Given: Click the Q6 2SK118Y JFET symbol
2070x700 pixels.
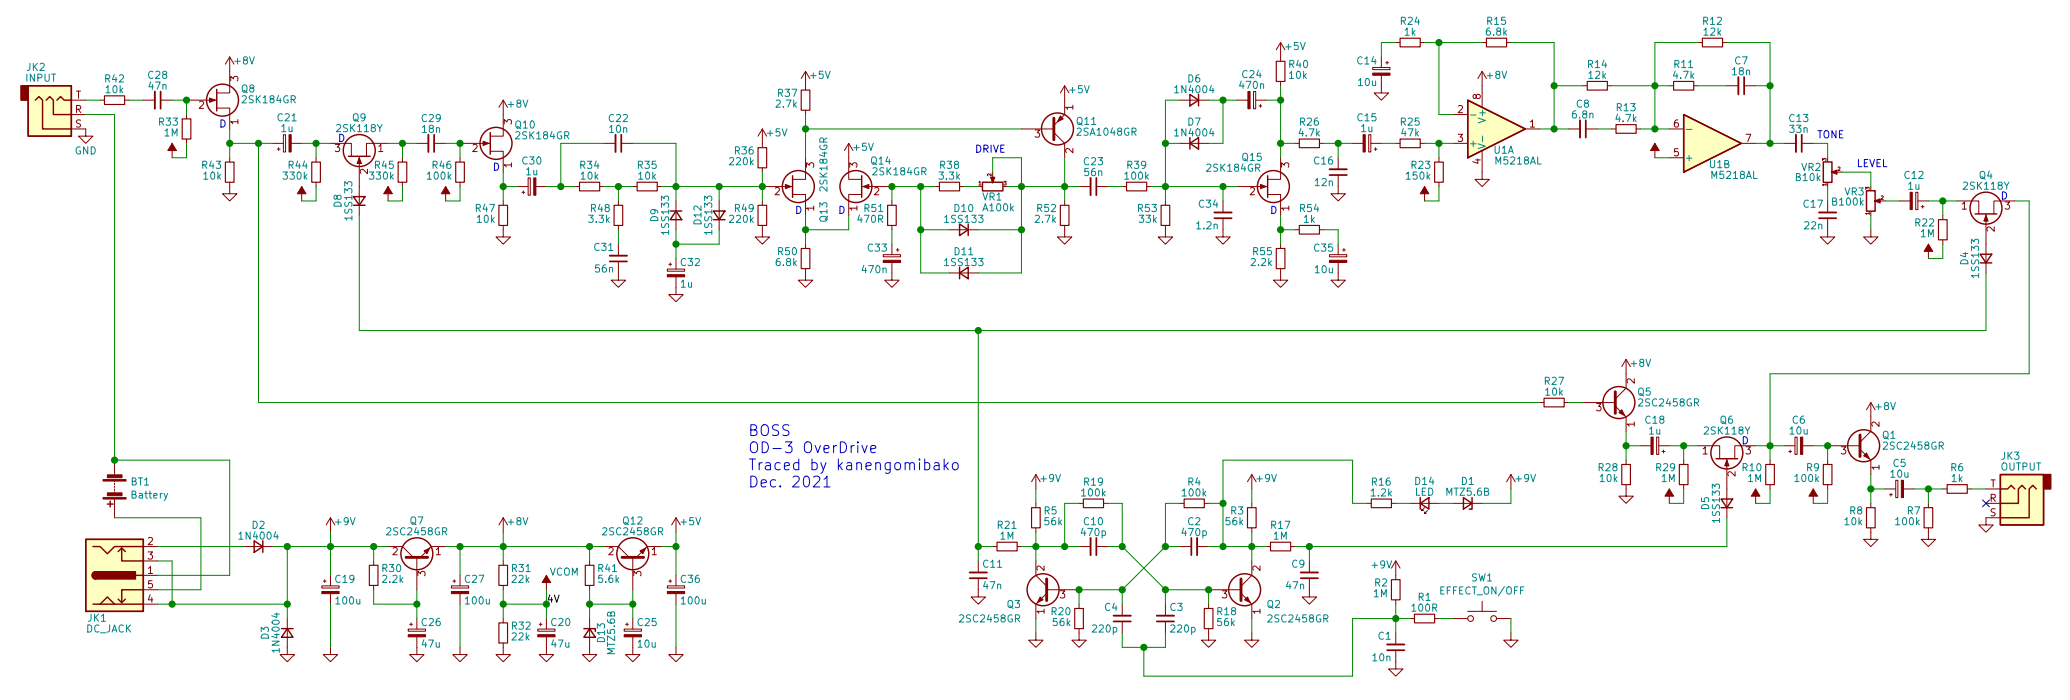Looking at the screenshot, I should (1727, 452).
